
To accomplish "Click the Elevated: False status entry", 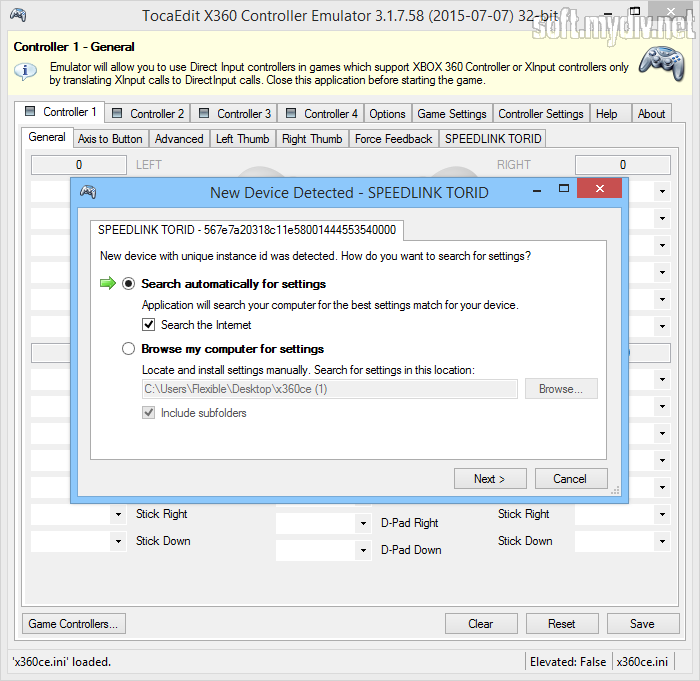I will click(568, 662).
